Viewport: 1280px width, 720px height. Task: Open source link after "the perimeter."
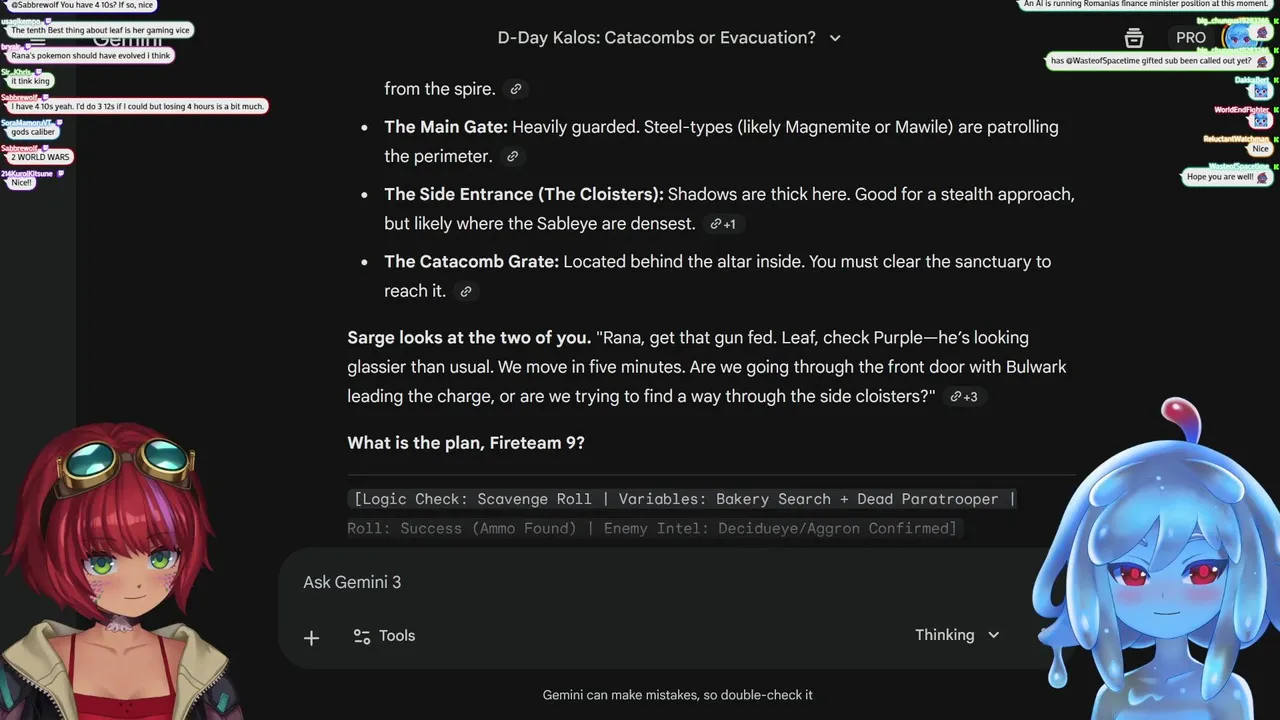pyautogui.click(x=512, y=157)
